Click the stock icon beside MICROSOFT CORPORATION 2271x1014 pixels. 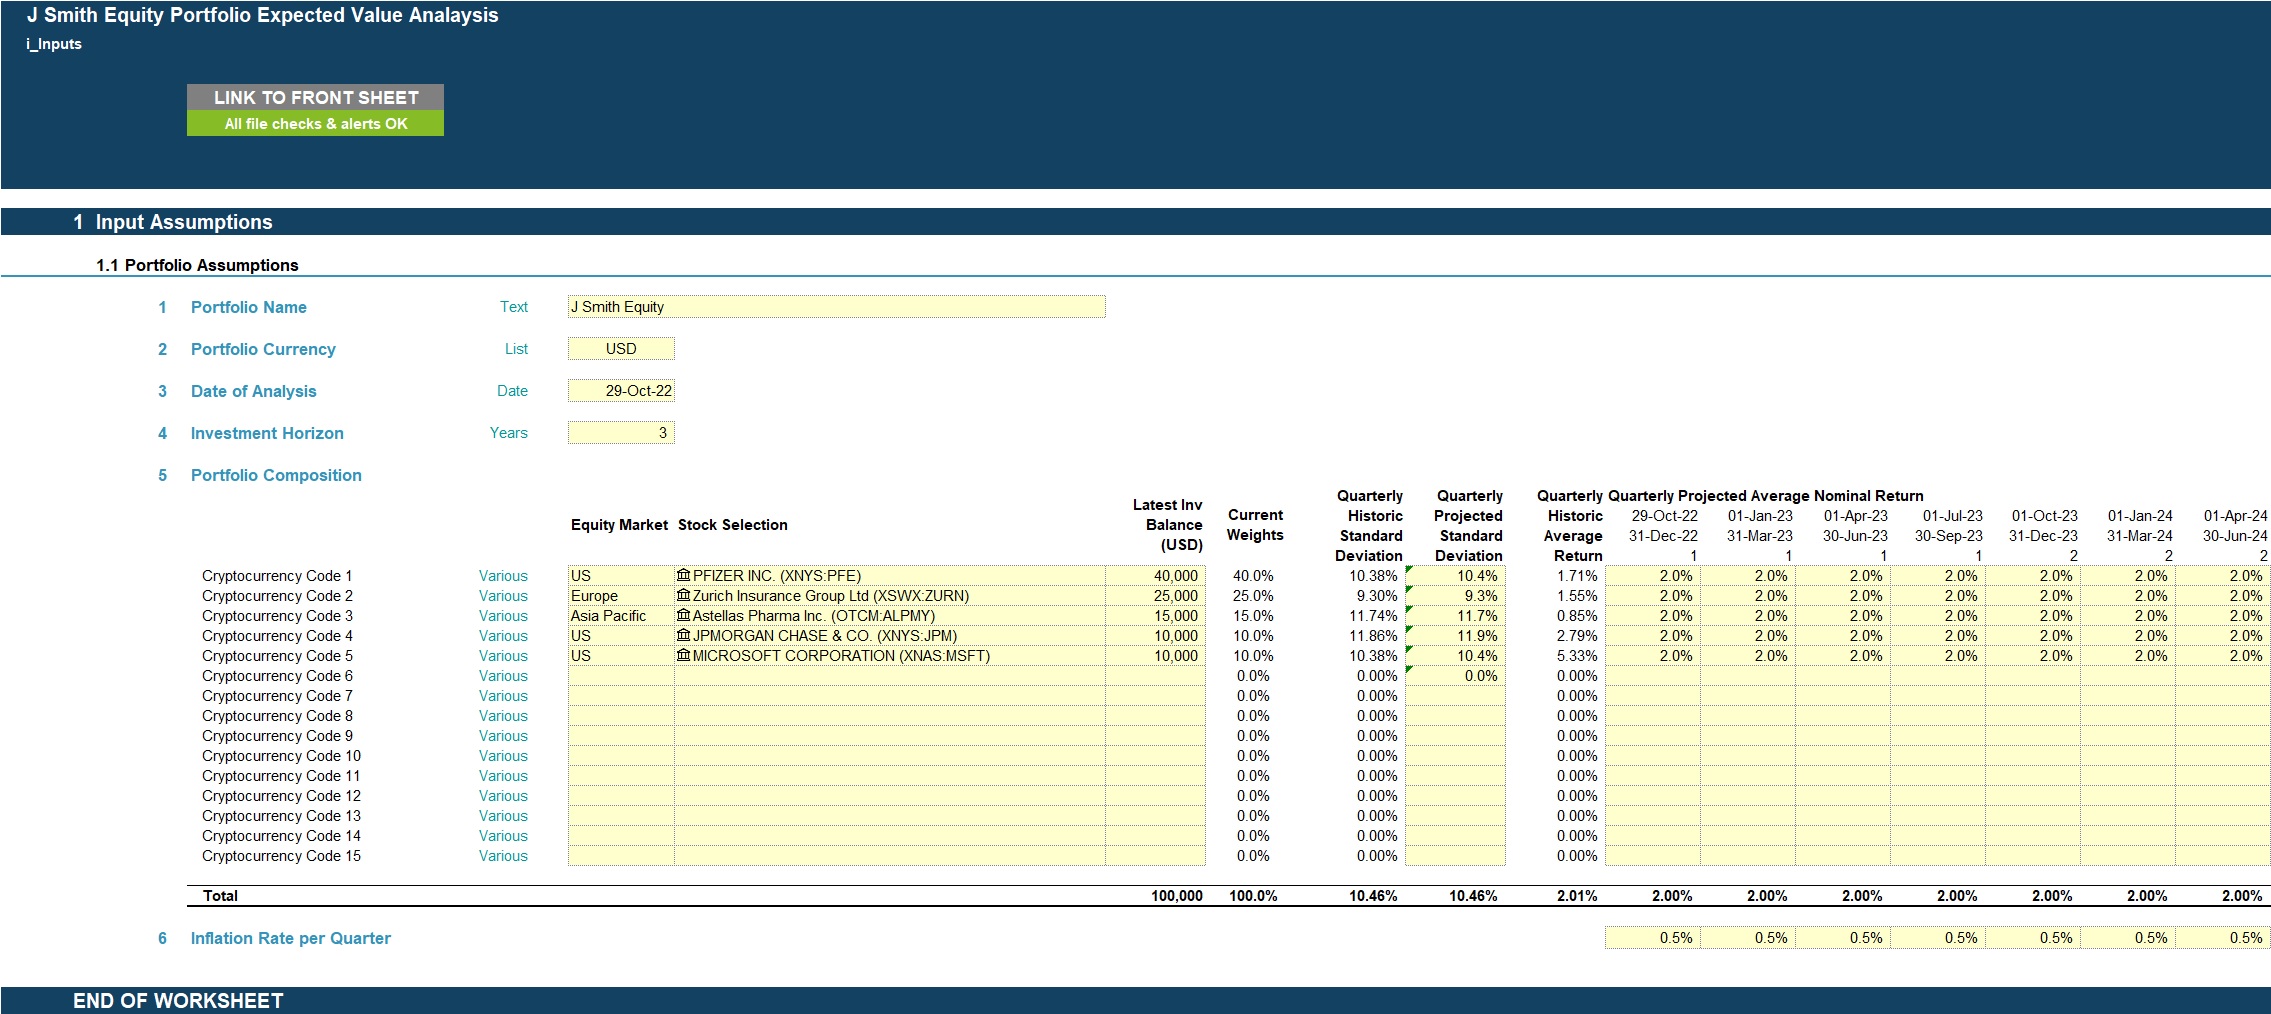pyautogui.click(x=684, y=655)
